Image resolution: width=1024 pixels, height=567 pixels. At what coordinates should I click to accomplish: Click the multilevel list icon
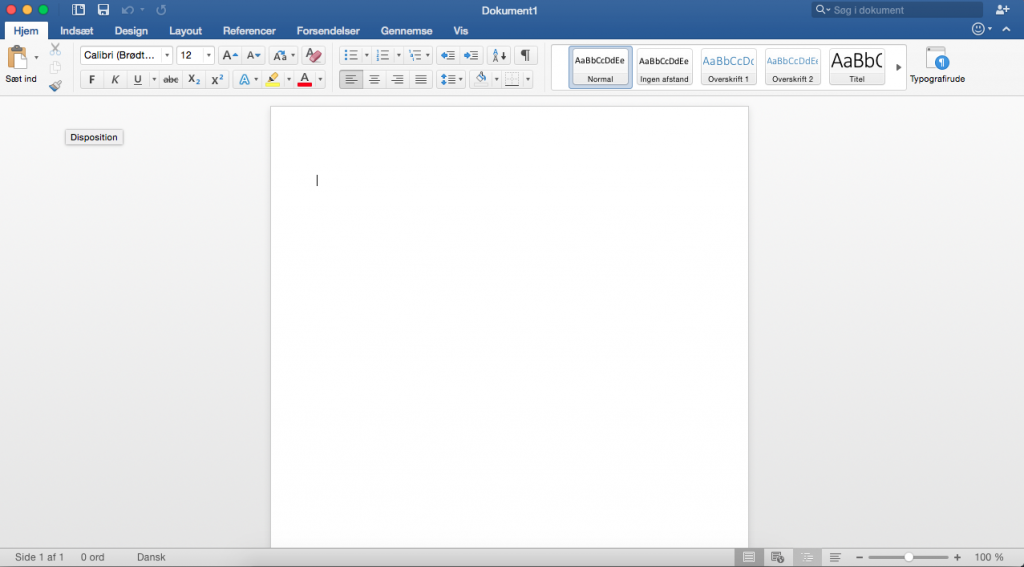pyautogui.click(x=415, y=56)
